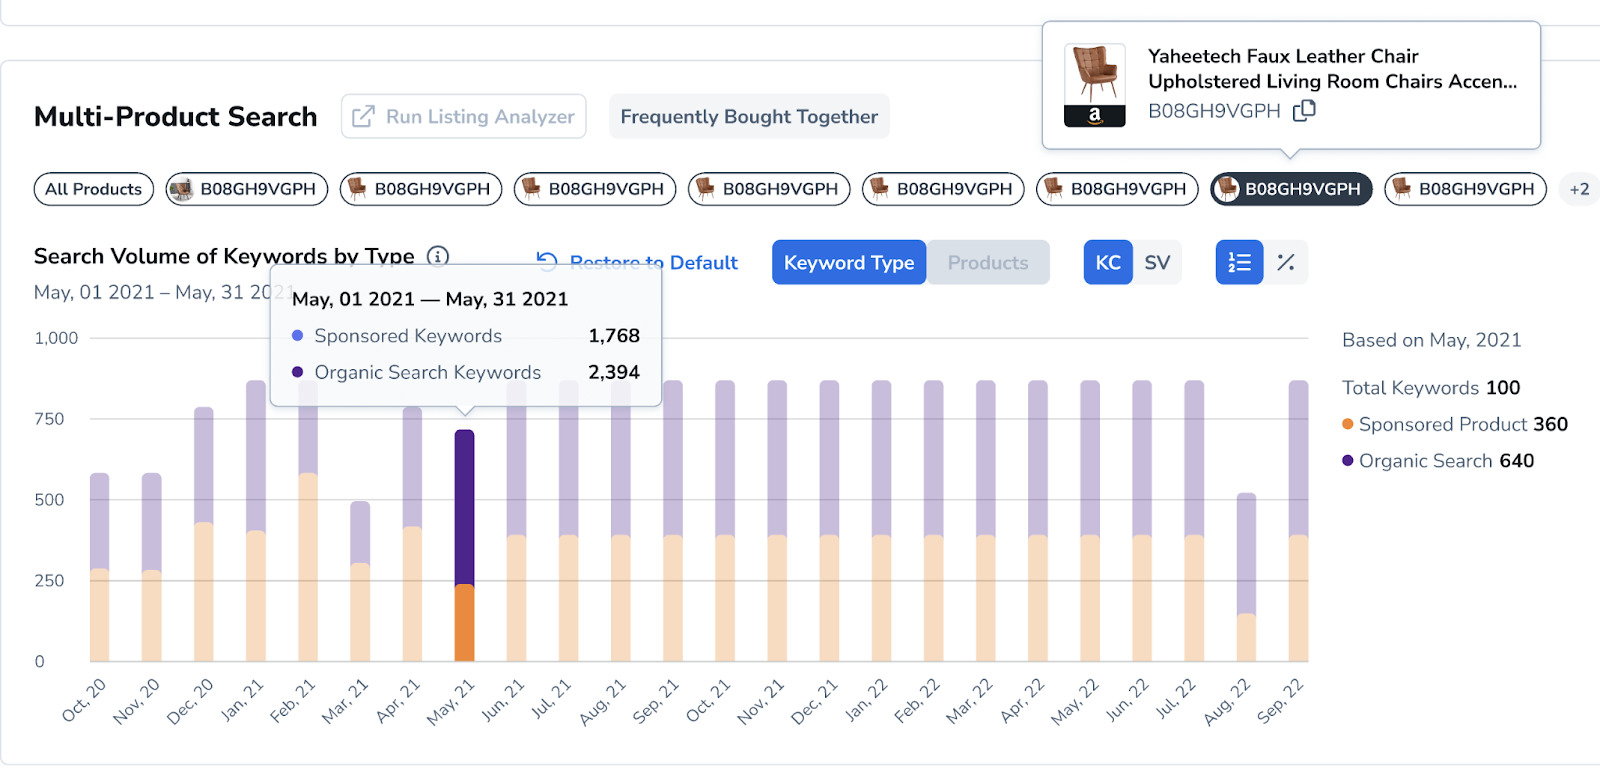Click the Amazon logo under the chair image
Image resolution: width=1600 pixels, height=770 pixels.
click(1094, 116)
